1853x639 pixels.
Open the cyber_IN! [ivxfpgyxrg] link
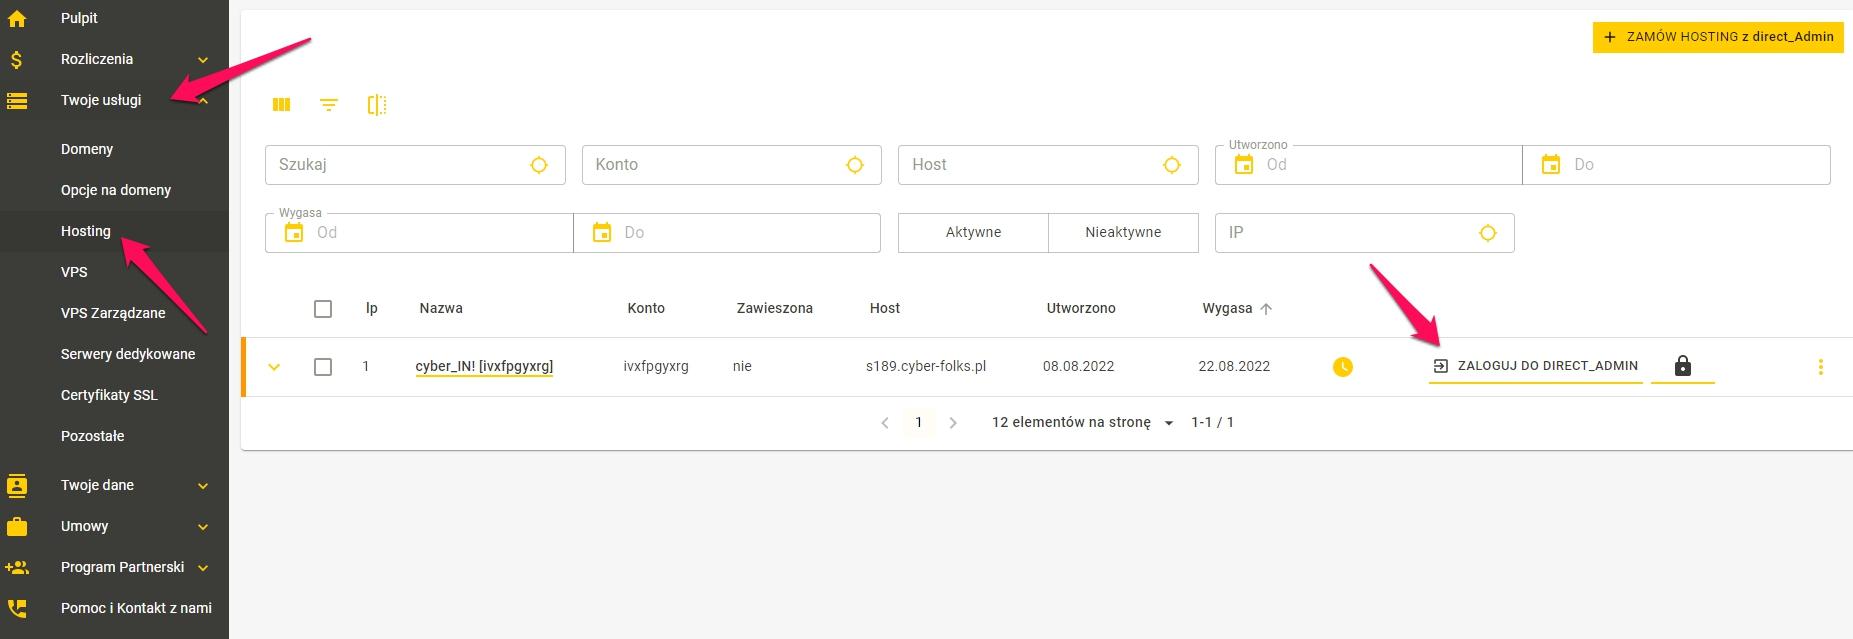pos(484,366)
